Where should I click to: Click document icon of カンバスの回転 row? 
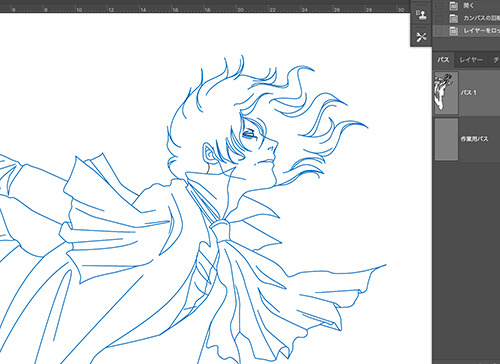tap(453, 18)
